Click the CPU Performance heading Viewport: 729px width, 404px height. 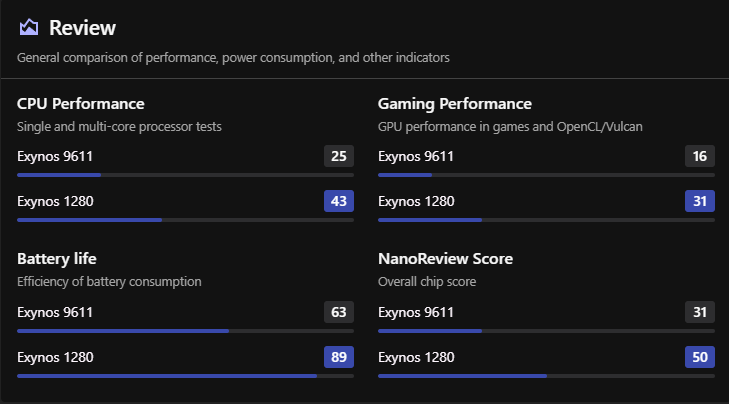point(81,104)
